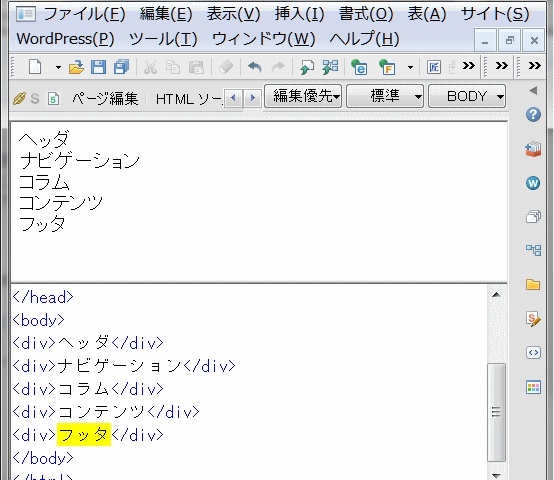Expand the browser preview dropdown arrow
Screen dimensions: 554x480
coord(410,67)
